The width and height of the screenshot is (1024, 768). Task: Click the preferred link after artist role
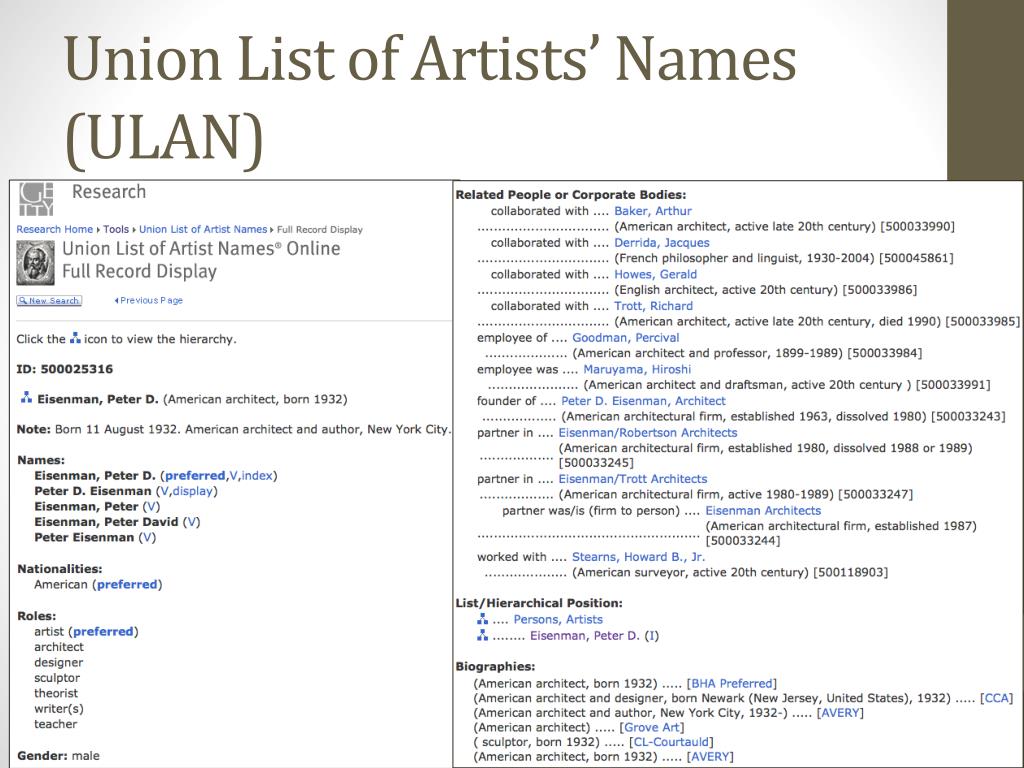[x=103, y=632]
